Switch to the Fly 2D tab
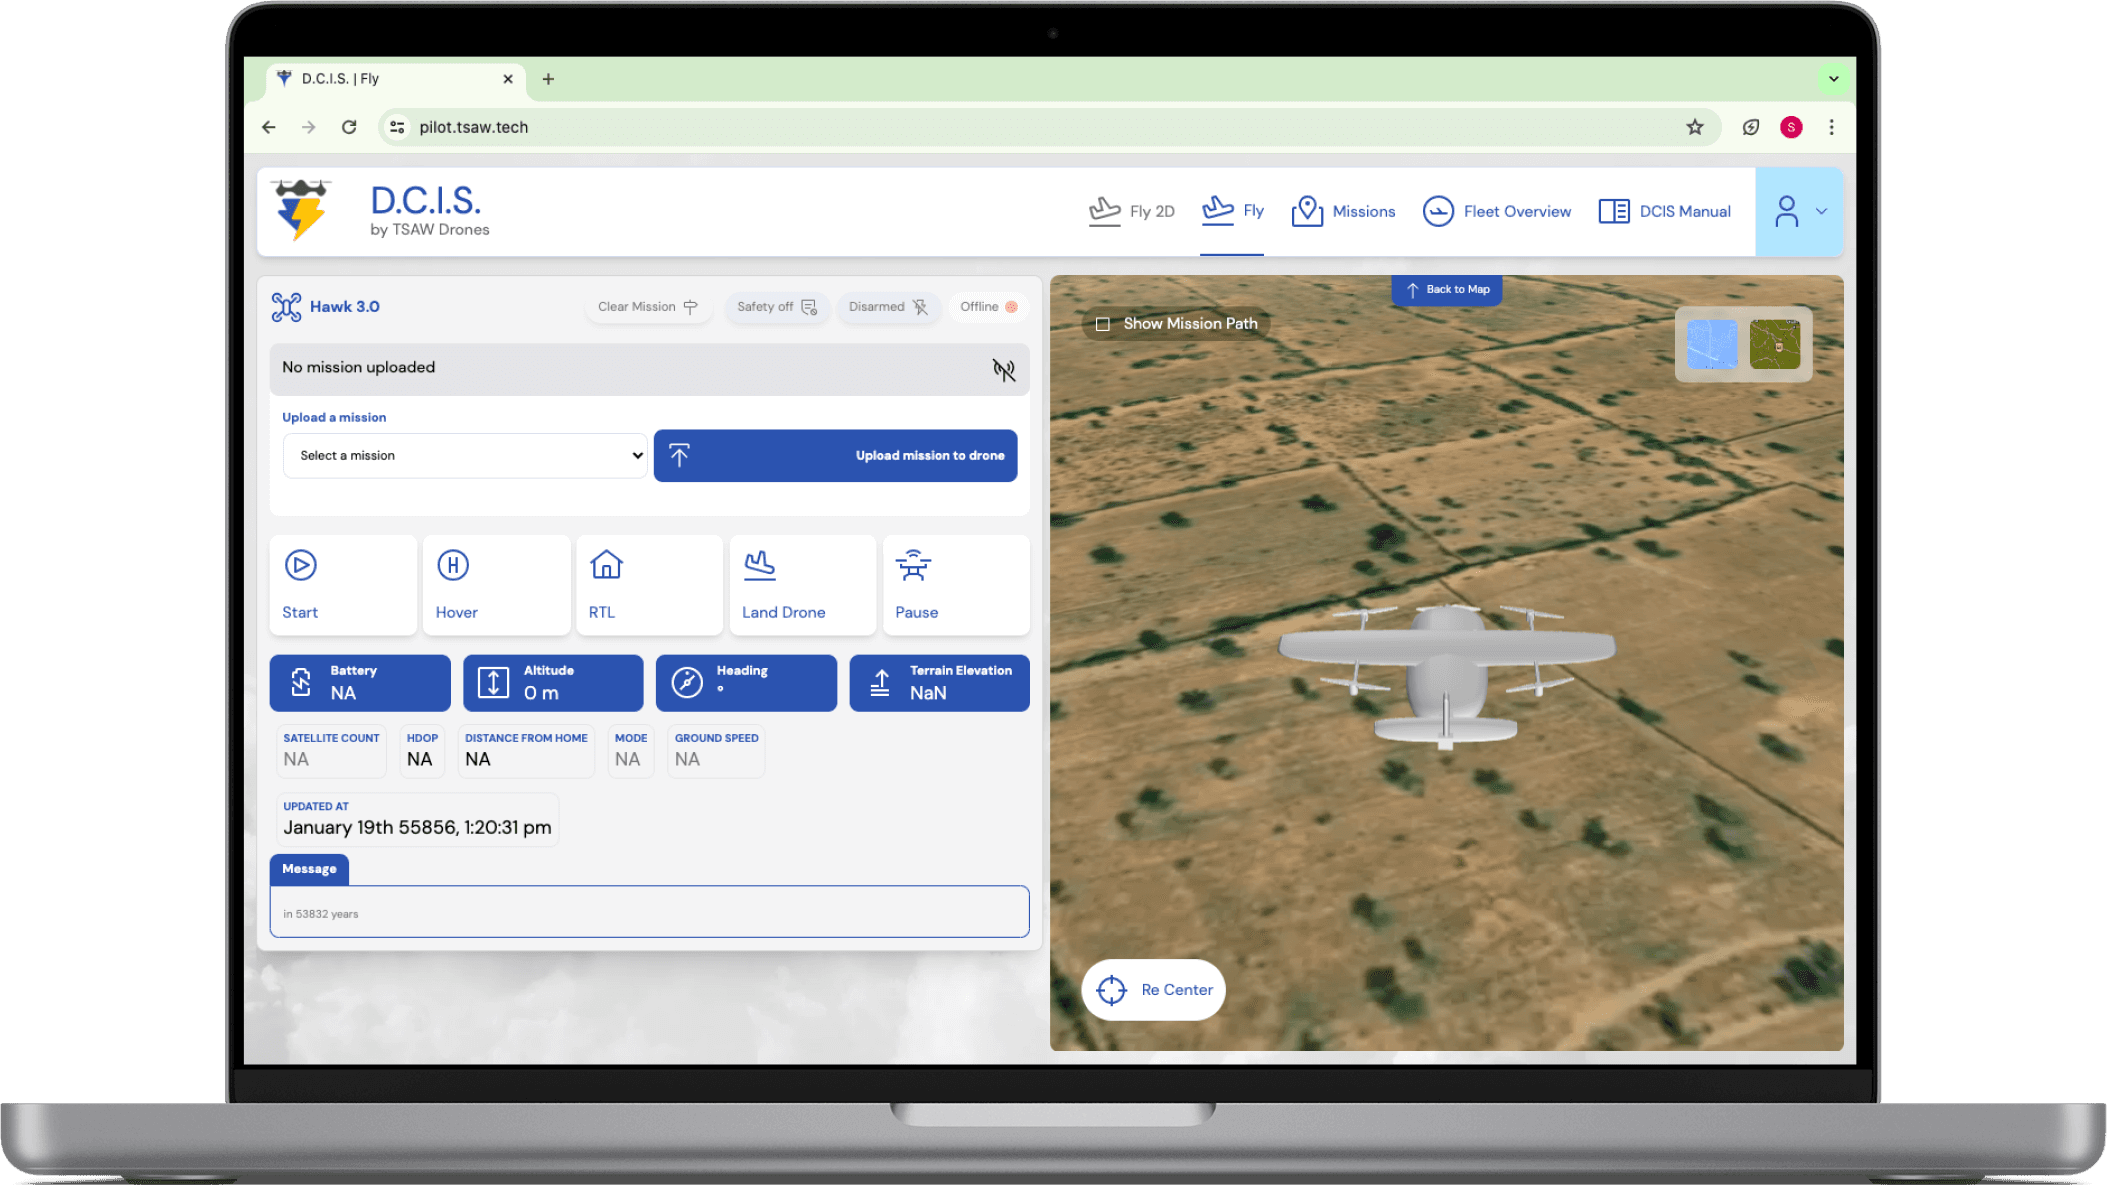Screen dimensions: 2107x1185 (1132, 211)
